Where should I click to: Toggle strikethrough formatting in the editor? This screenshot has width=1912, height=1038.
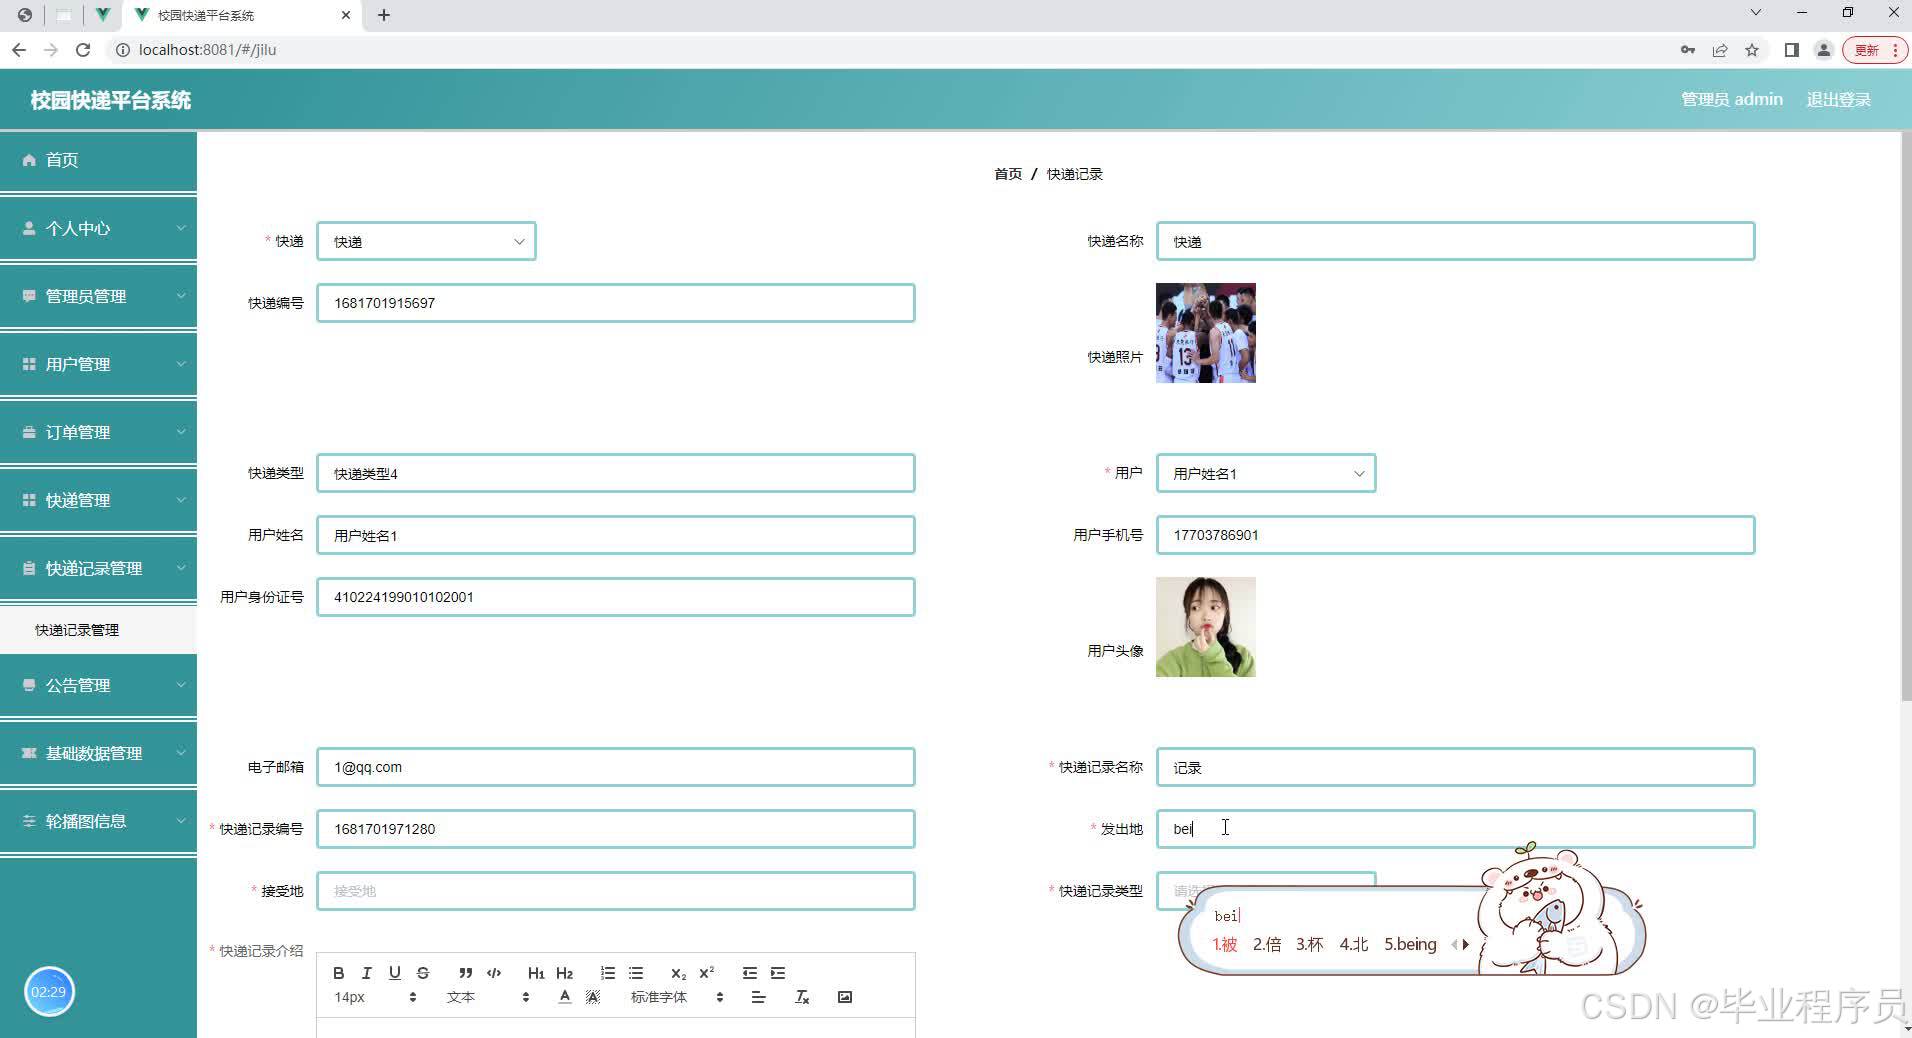tap(422, 973)
